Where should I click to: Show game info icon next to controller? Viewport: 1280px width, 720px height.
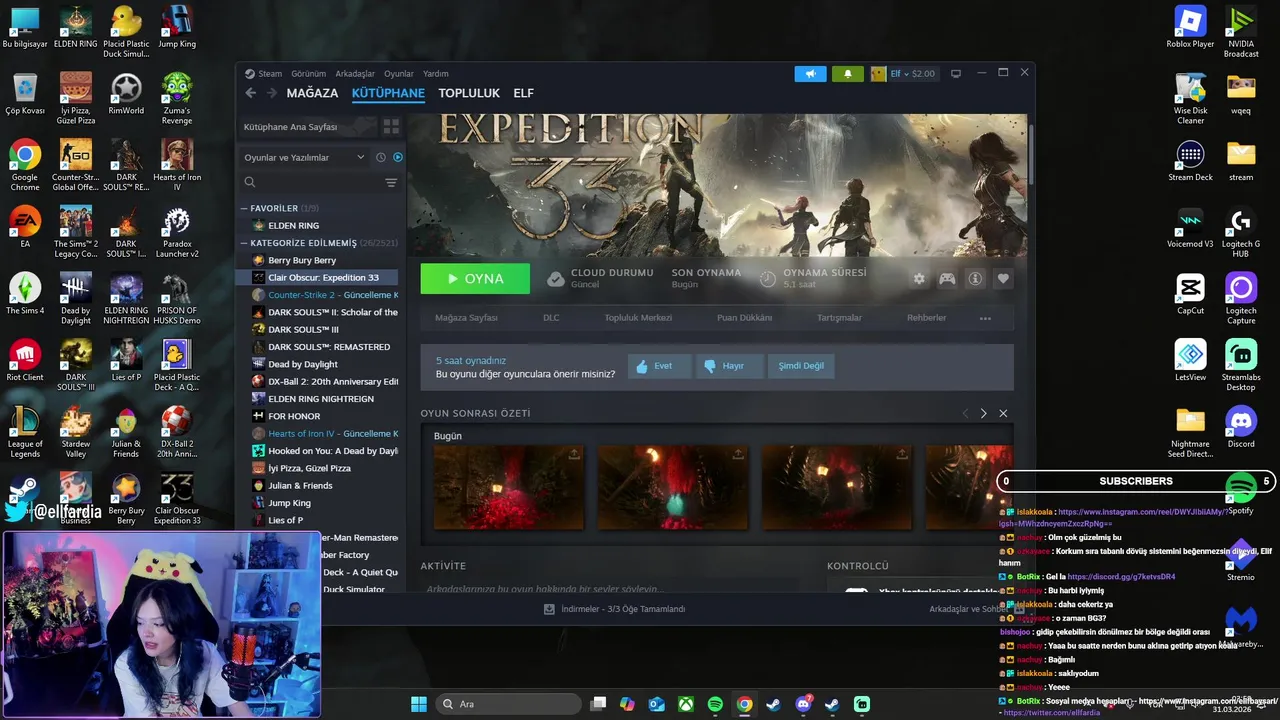point(975,279)
